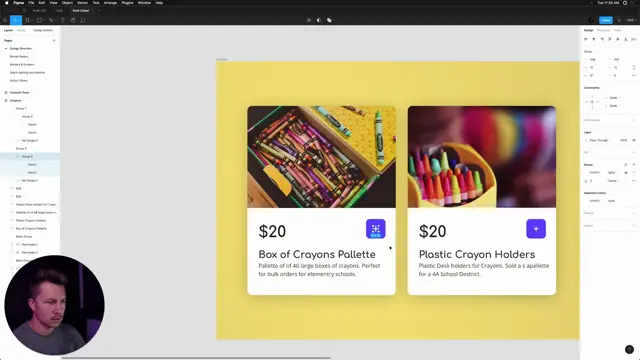Click the Box of Crayons Pallette heading
Image resolution: width=640 pixels, height=360 pixels.
click(x=317, y=254)
